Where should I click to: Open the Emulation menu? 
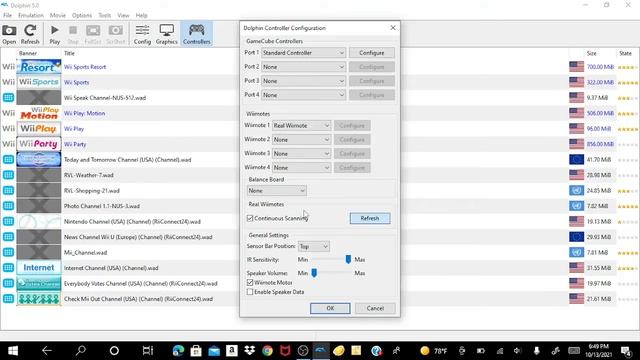31,15
